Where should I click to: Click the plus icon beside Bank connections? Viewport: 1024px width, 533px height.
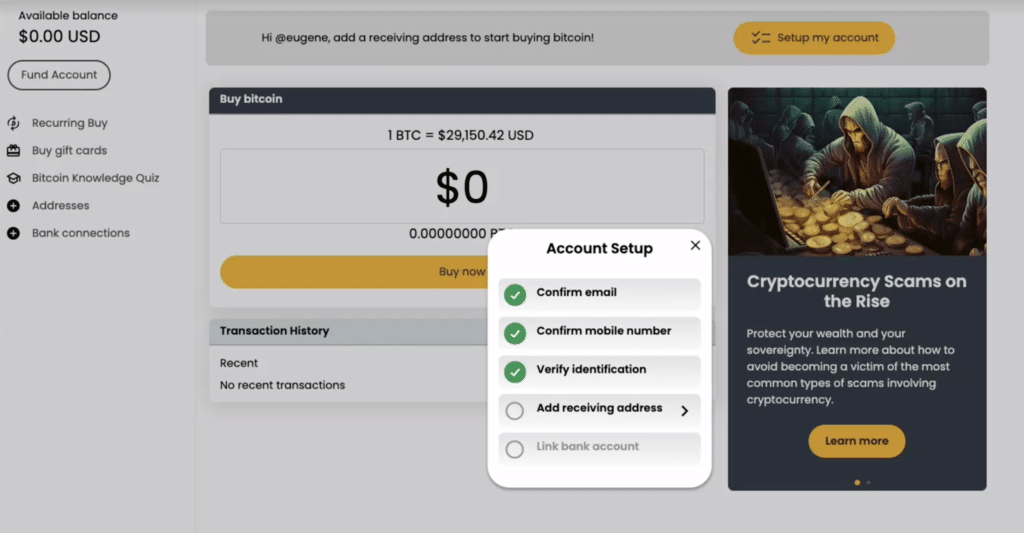coord(13,233)
